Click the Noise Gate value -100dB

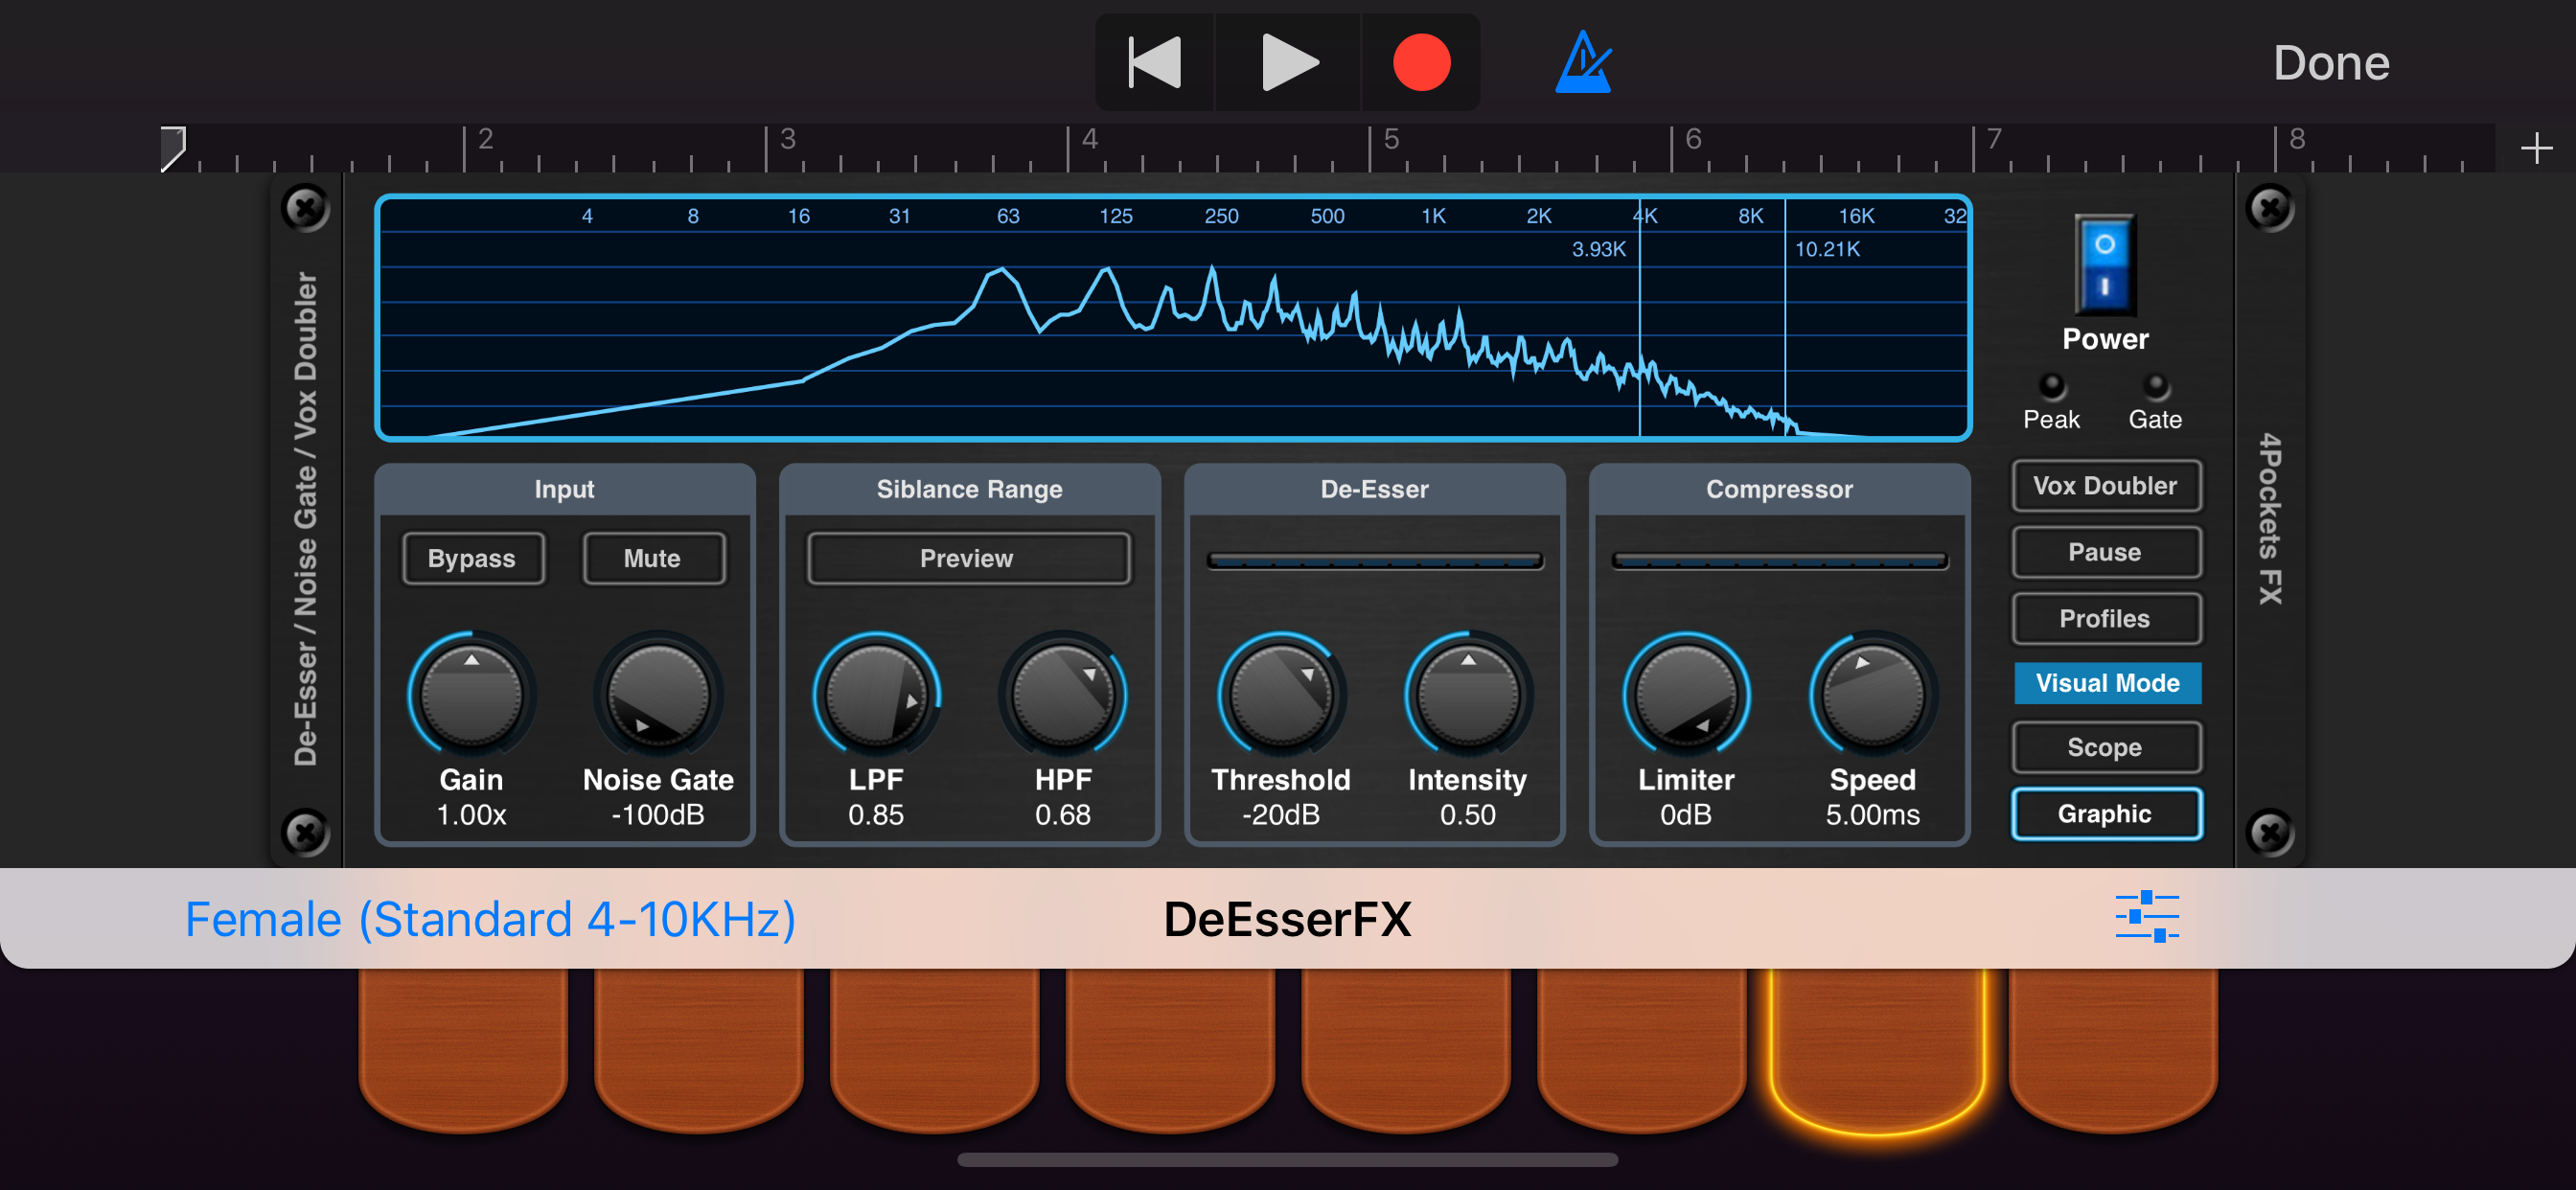pyautogui.click(x=658, y=815)
